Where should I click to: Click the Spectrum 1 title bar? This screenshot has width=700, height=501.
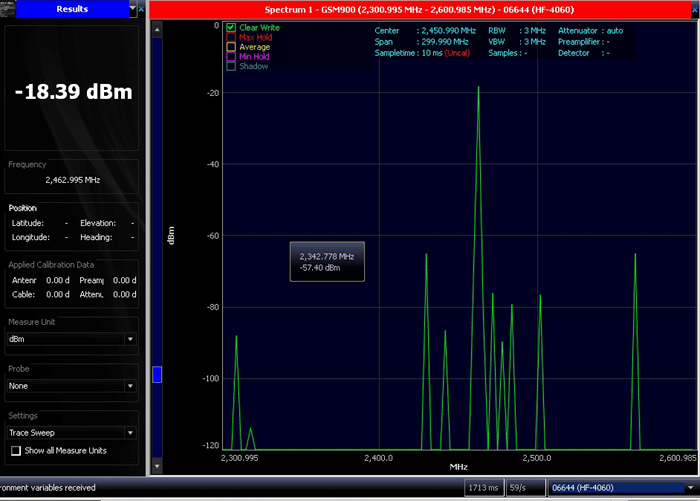click(x=419, y=10)
